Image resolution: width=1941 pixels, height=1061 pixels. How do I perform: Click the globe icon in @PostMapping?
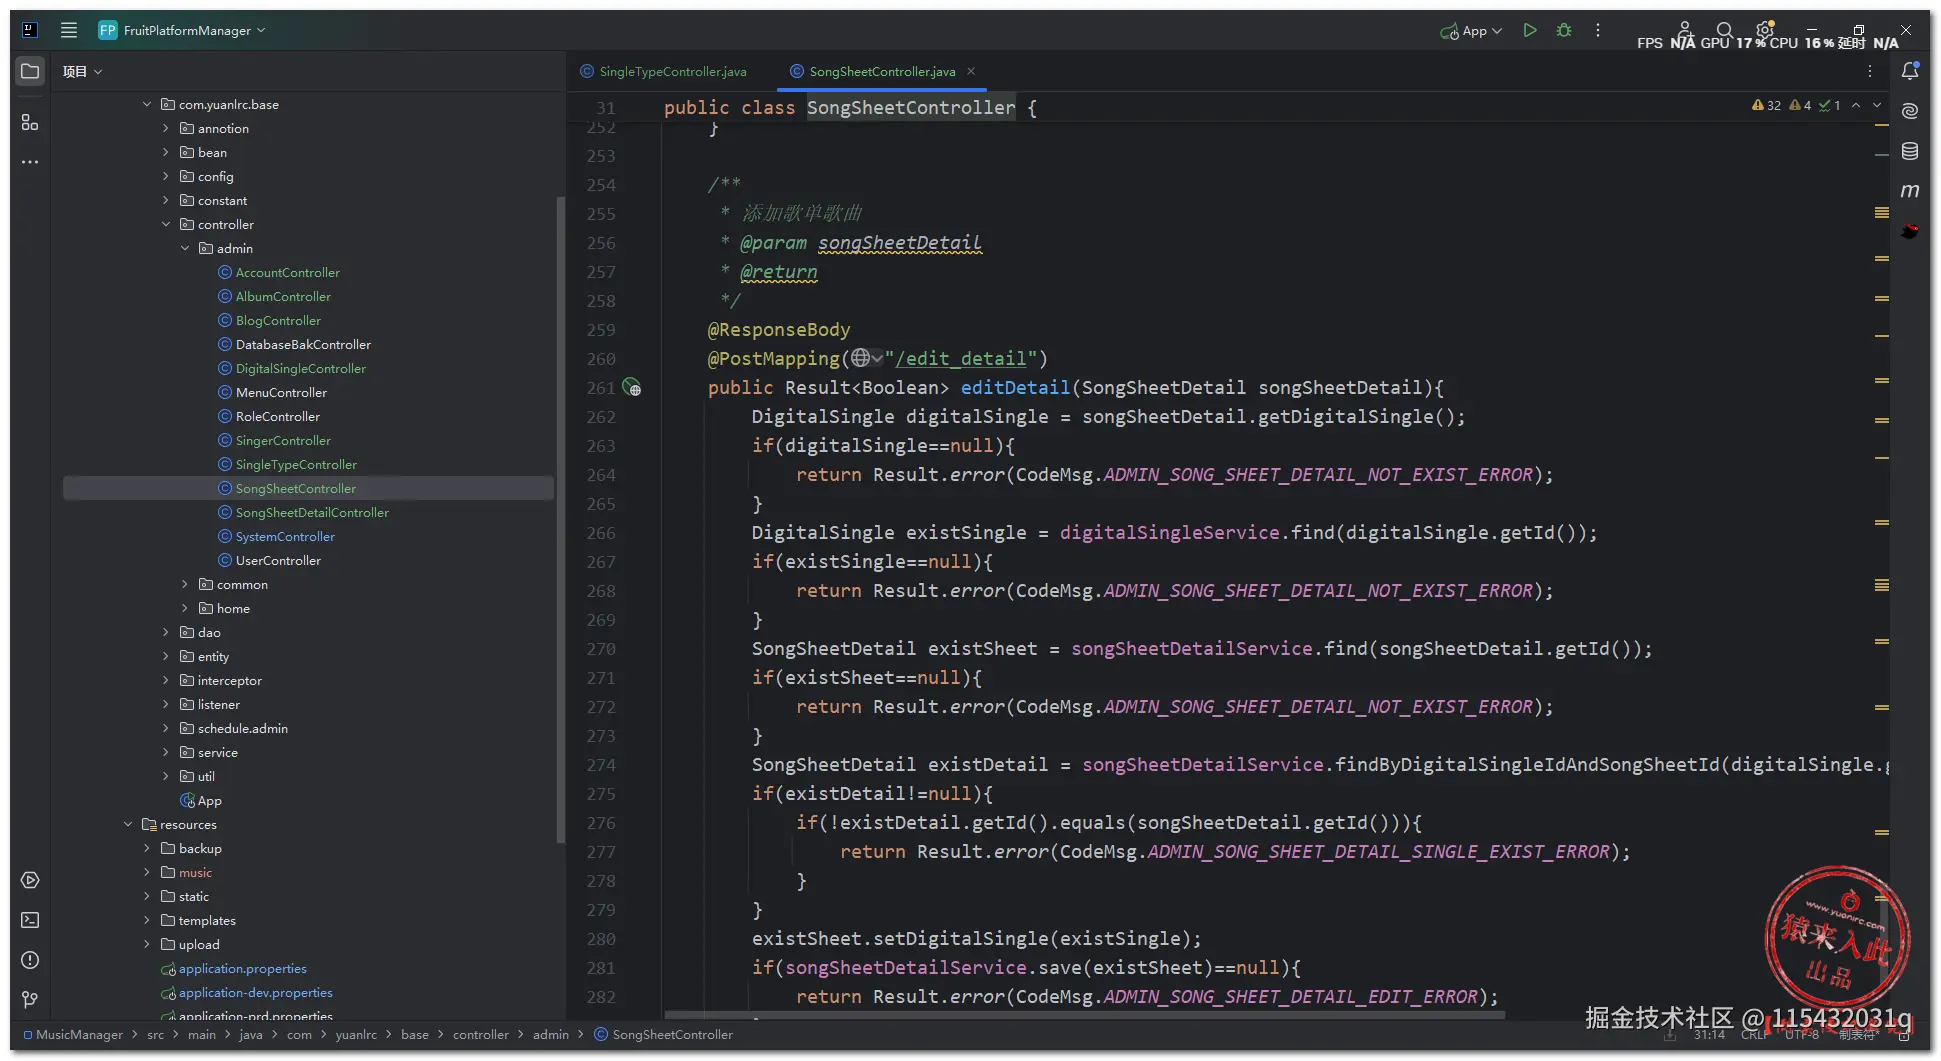point(861,358)
